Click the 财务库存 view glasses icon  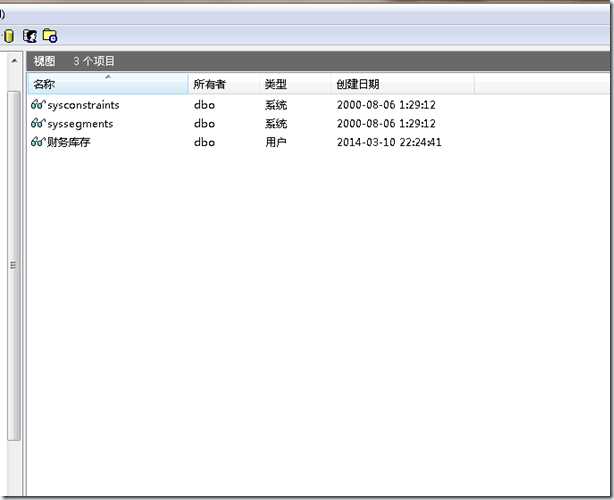38,142
